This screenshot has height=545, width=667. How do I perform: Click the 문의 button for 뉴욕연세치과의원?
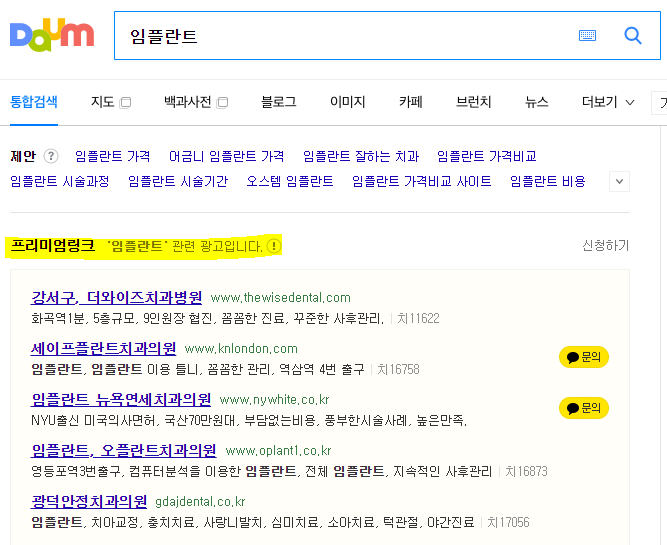[584, 408]
